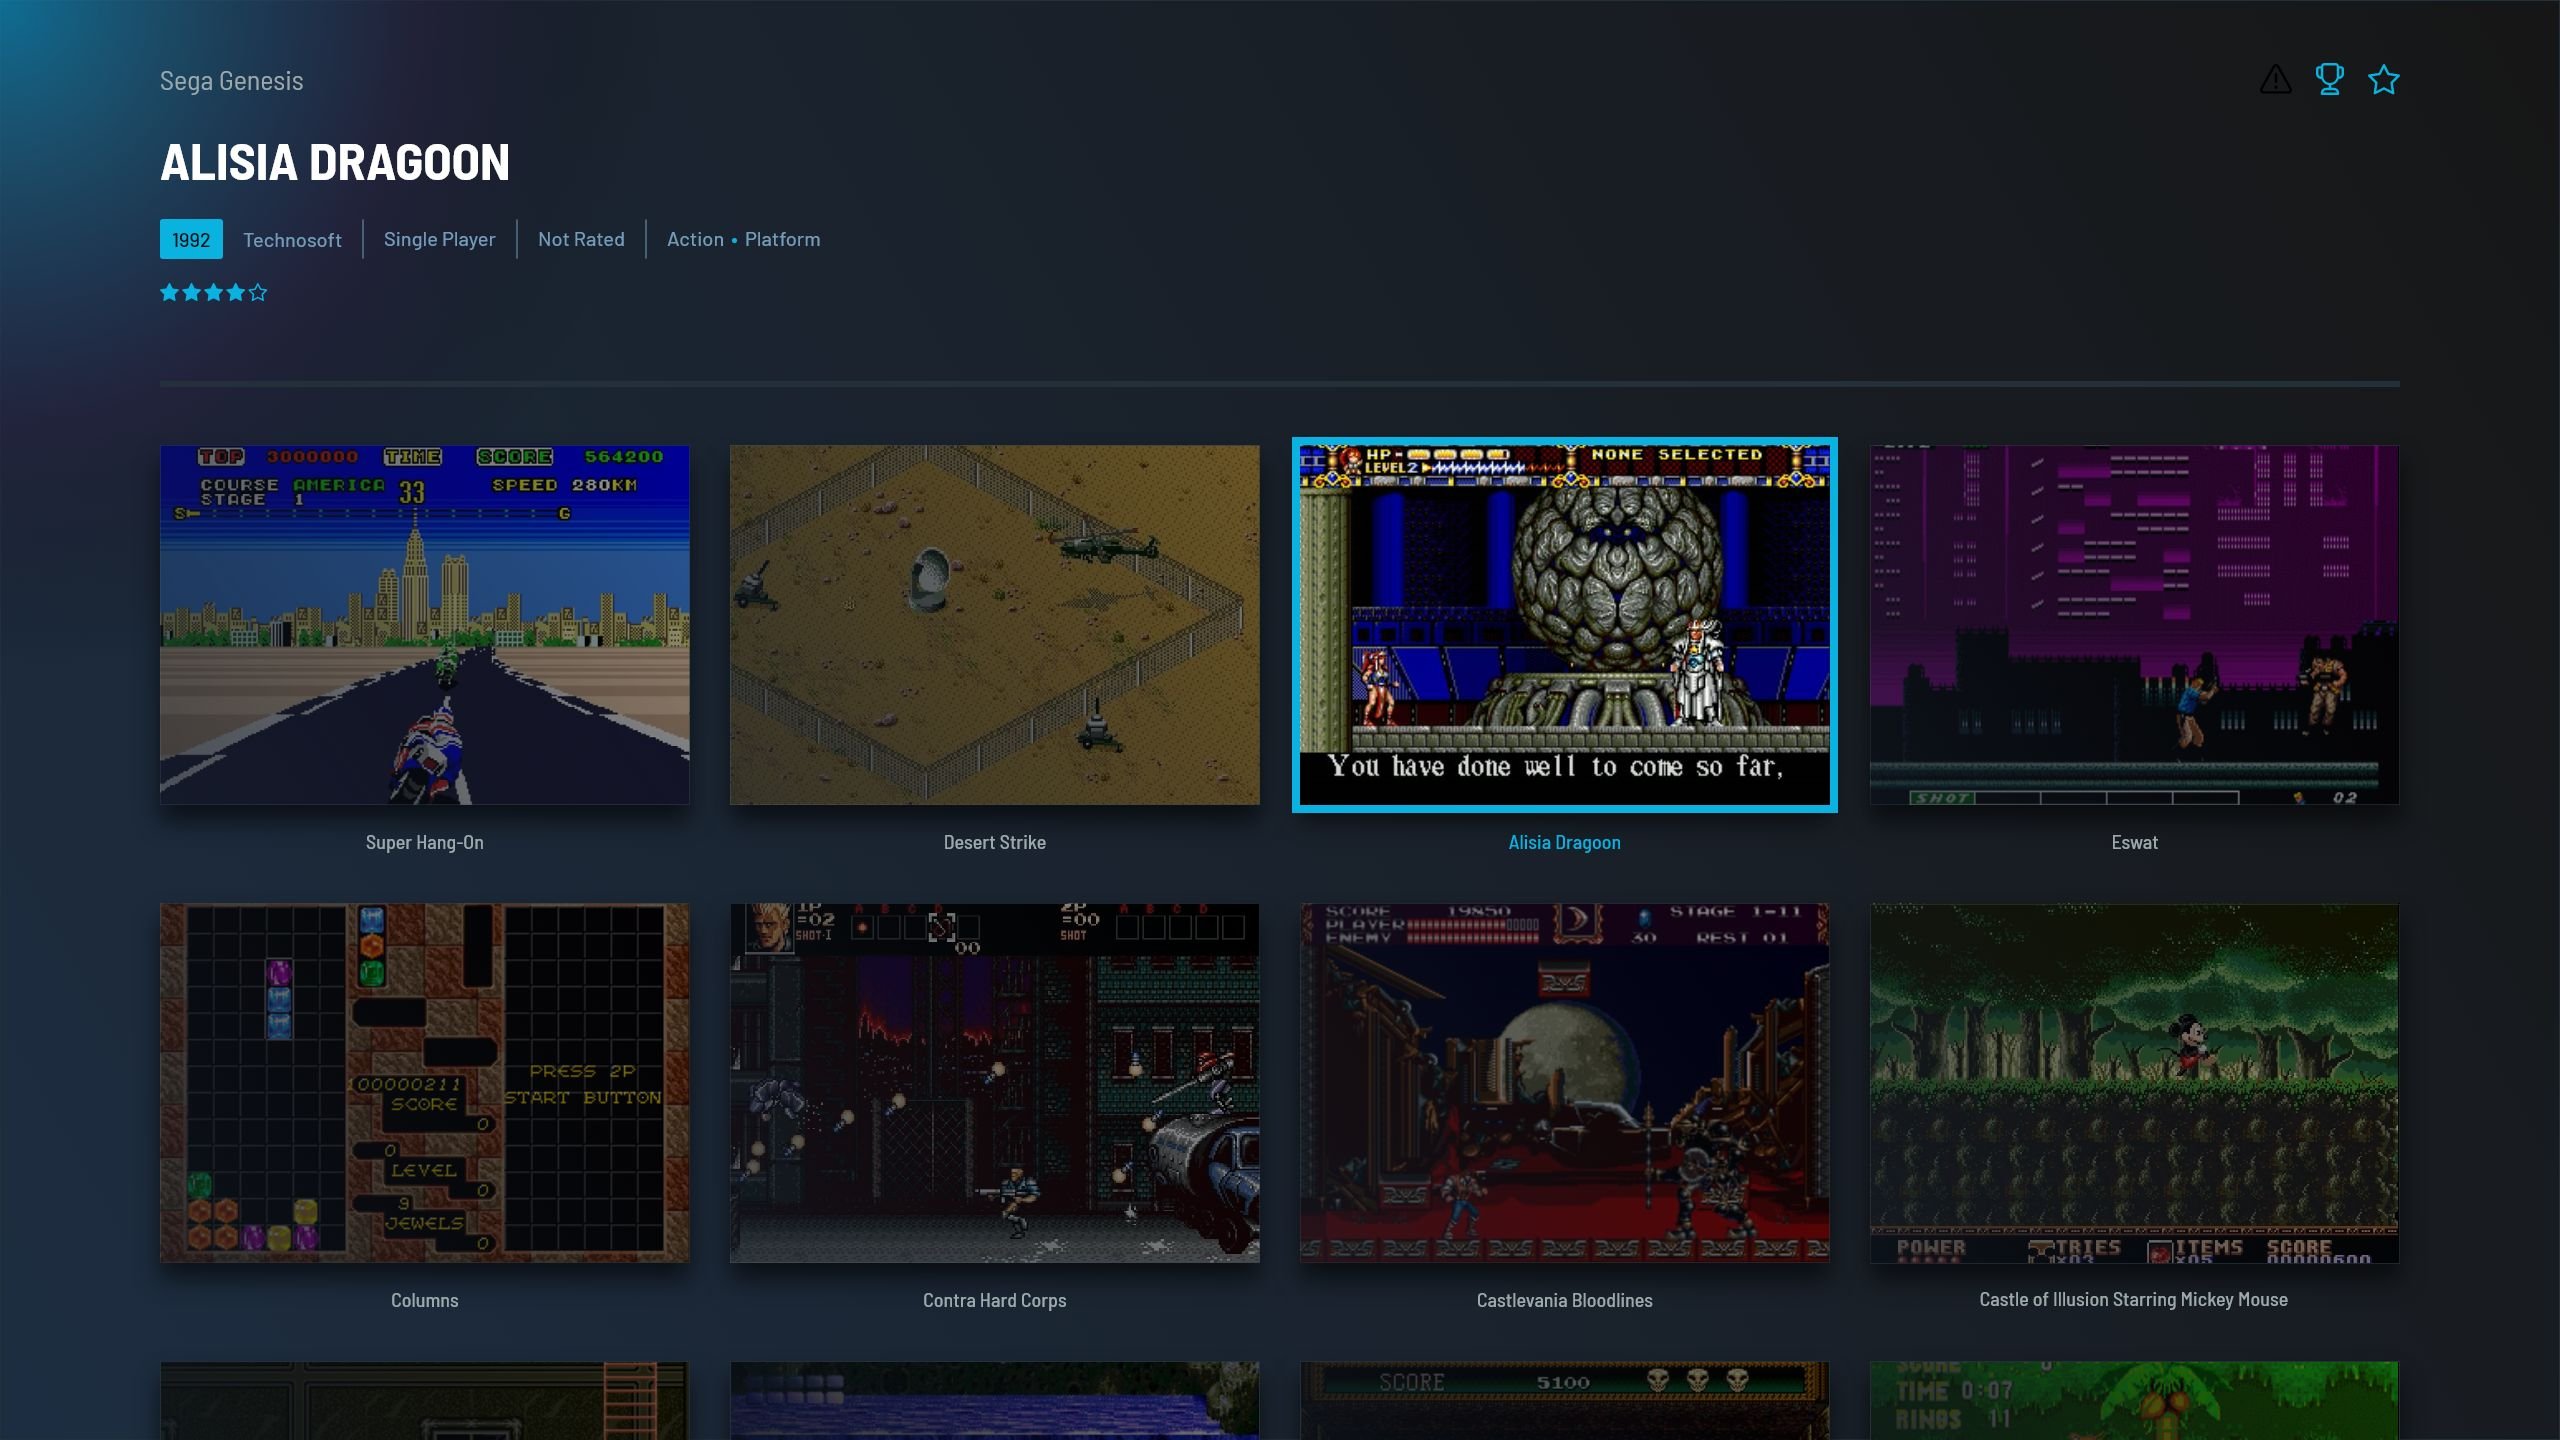Click the Super Hang-On title text
Screen dimensions: 2560x1440
[425, 842]
